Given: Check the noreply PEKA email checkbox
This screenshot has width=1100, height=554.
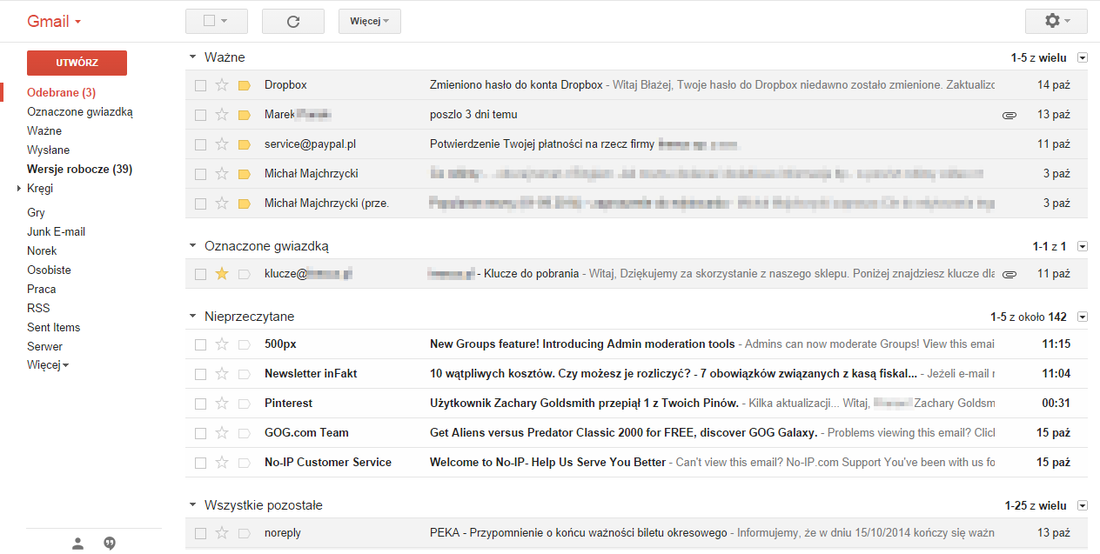Looking at the screenshot, I should 201,534.
